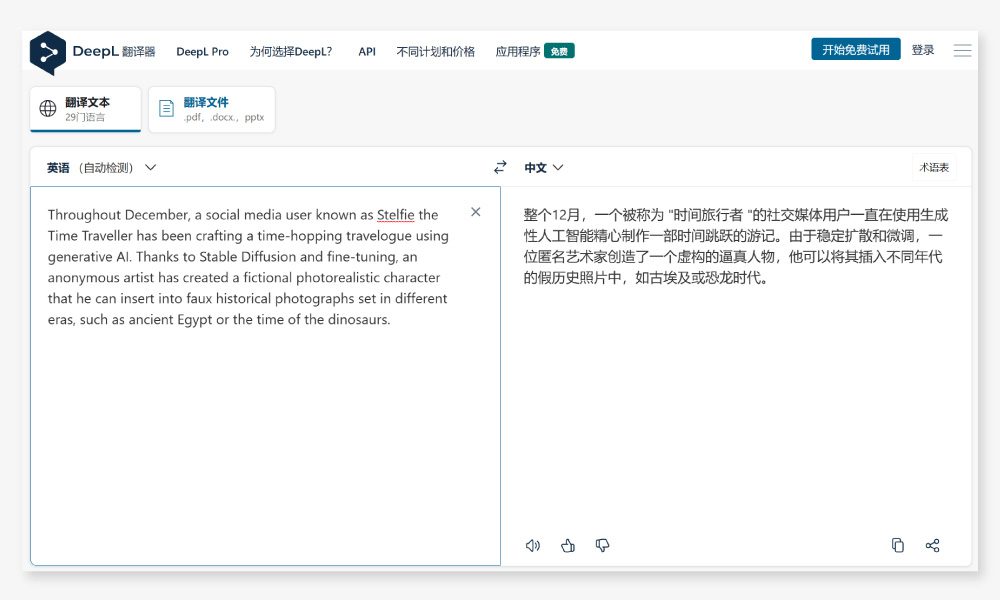
Task: Expand target language dropdown 中文
Action: 544,168
